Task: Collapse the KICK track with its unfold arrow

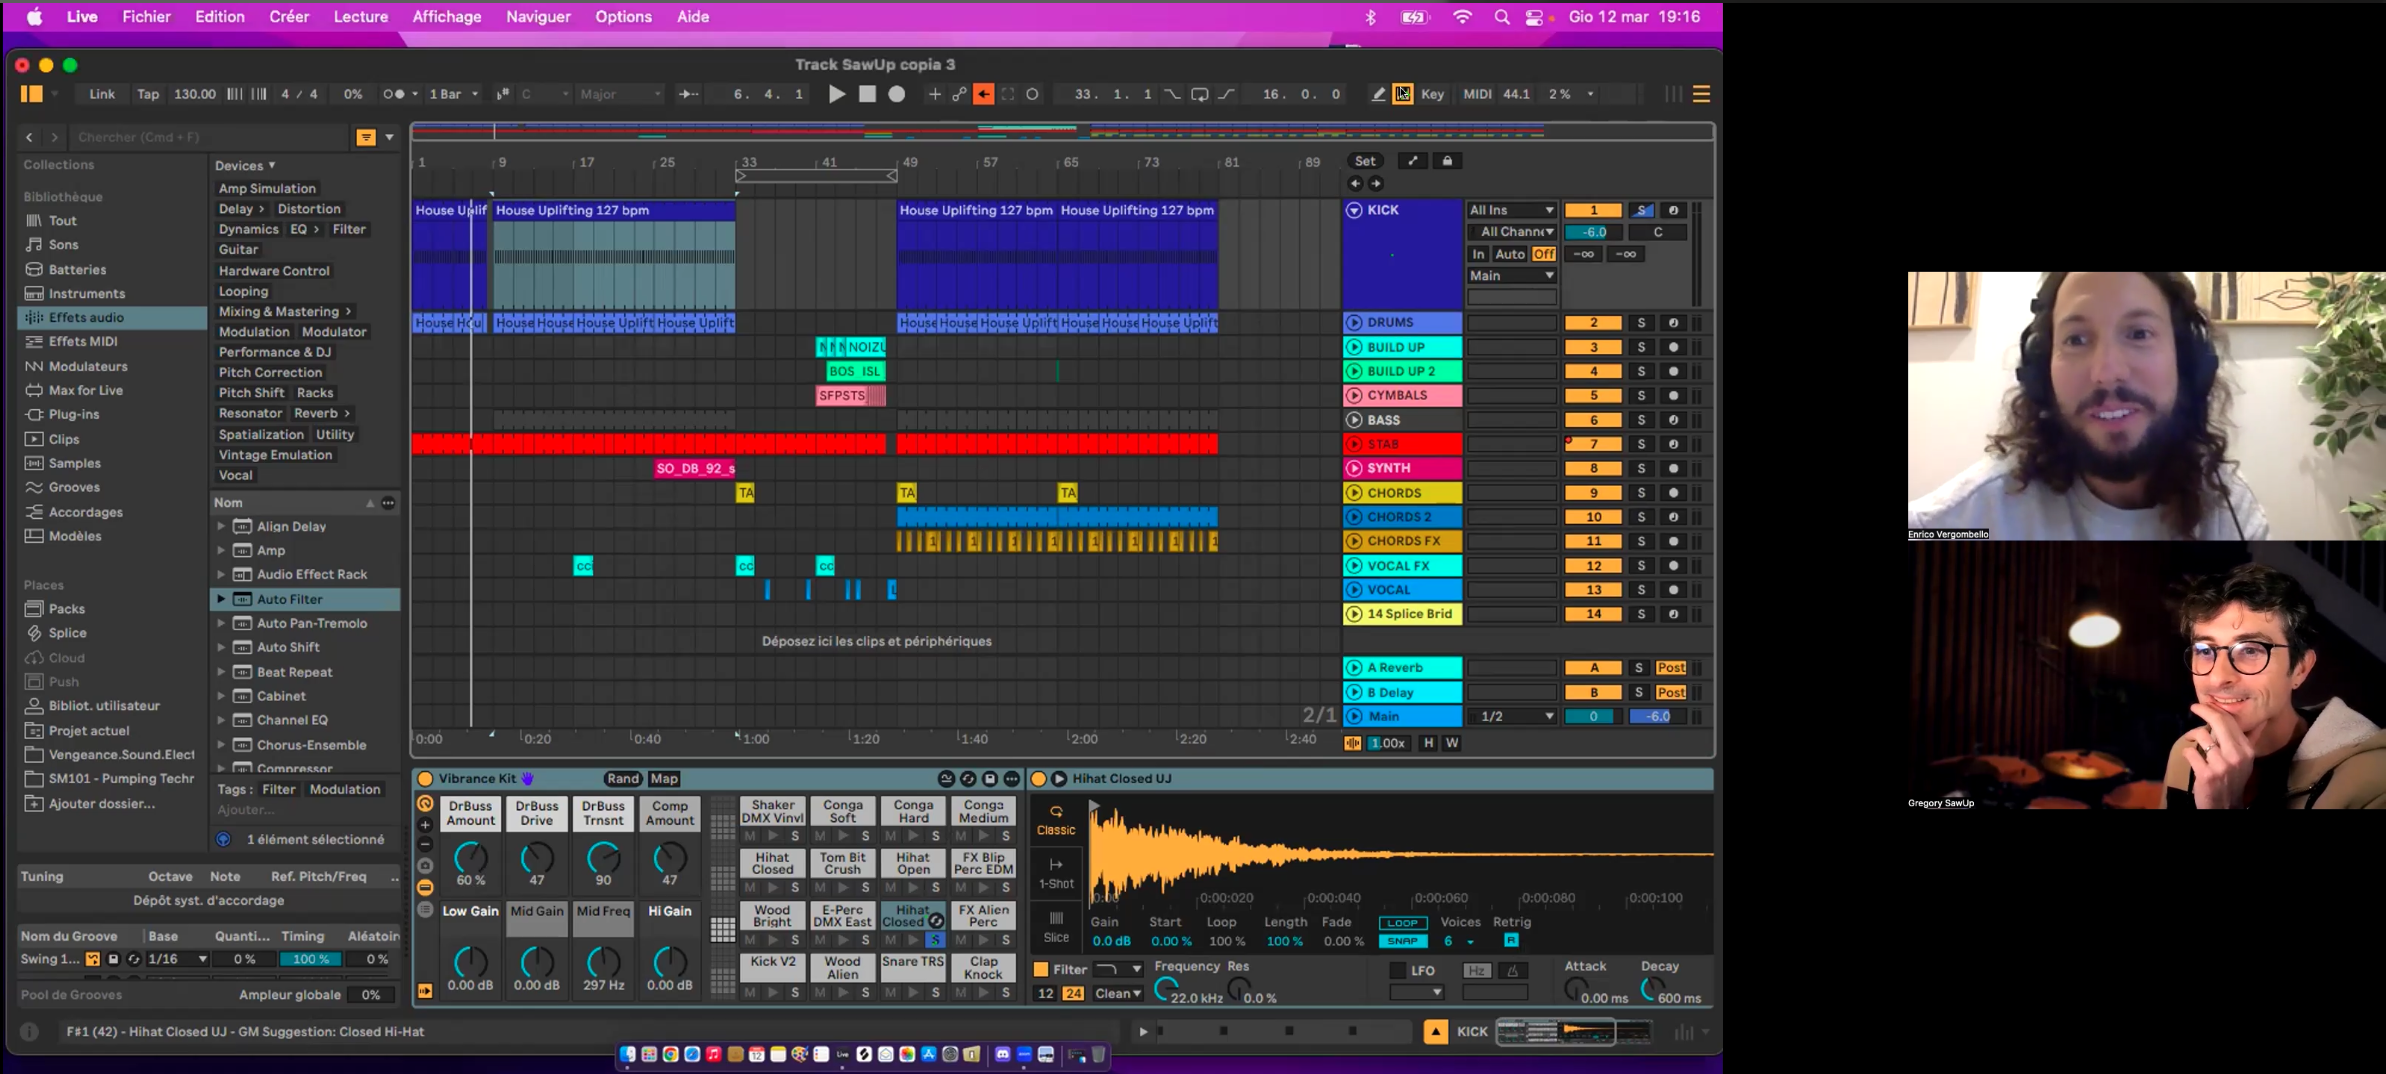Action: pos(1354,210)
